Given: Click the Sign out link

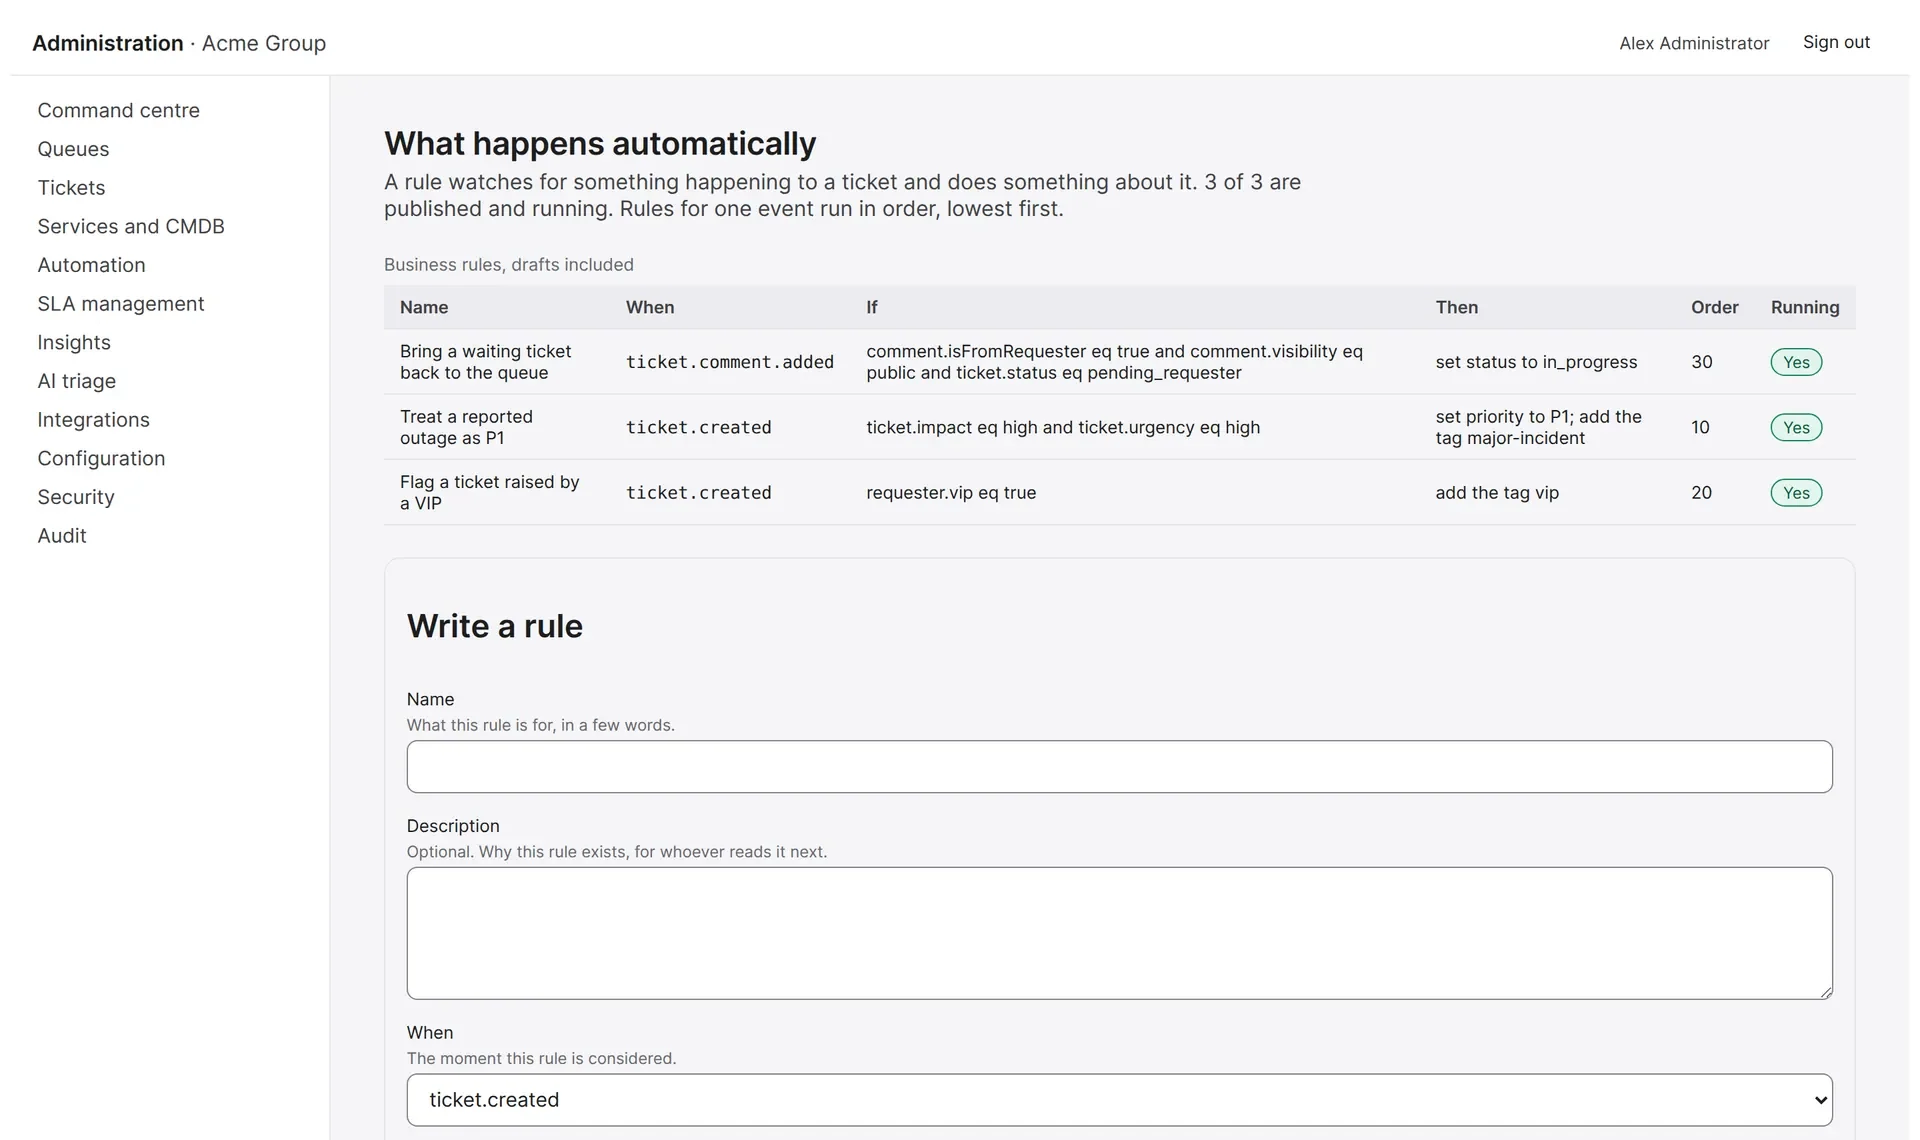Looking at the screenshot, I should [x=1836, y=42].
